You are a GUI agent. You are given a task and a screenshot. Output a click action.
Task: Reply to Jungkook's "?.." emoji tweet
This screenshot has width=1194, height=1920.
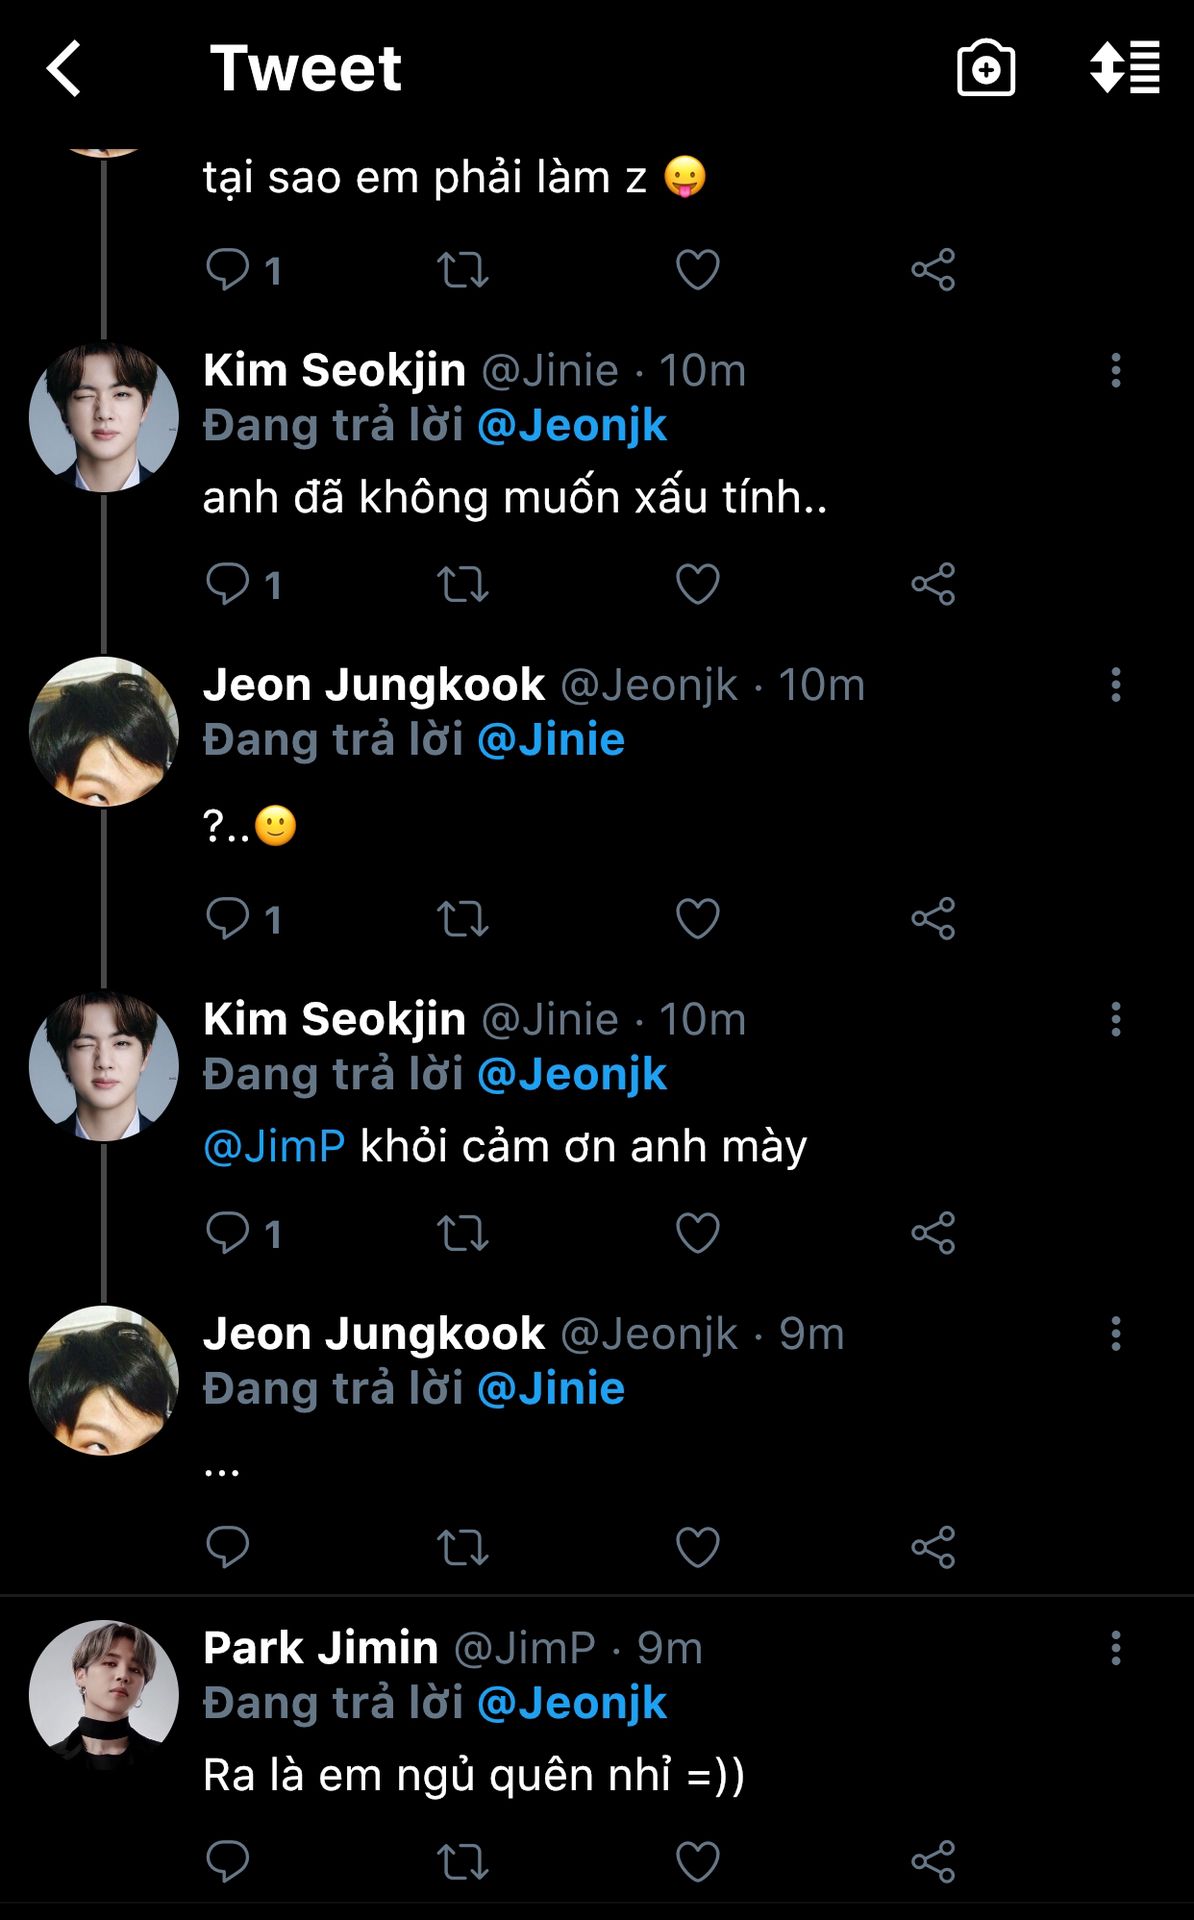coord(227,918)
